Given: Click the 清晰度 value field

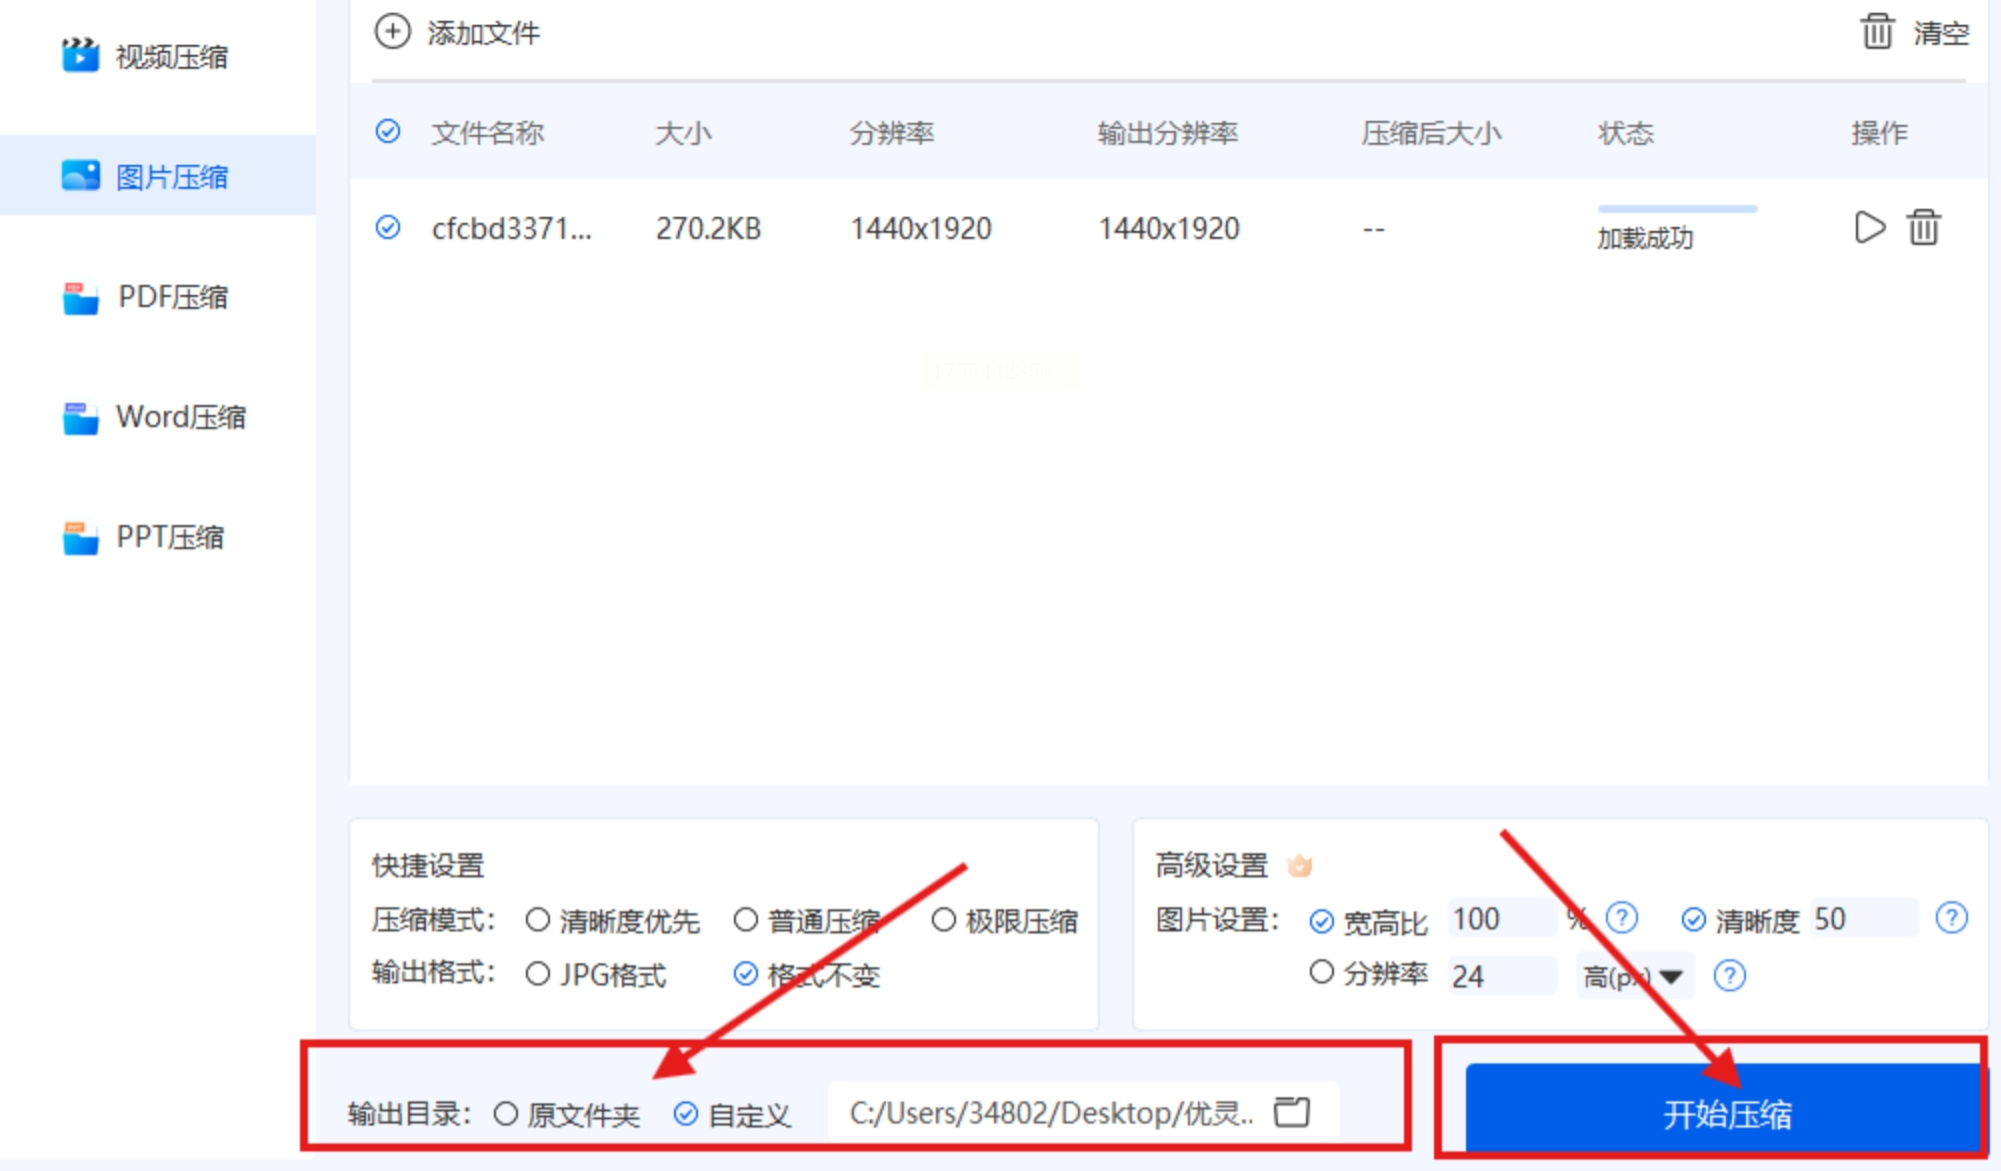Looking at the screenshot, I should 1862,919.
